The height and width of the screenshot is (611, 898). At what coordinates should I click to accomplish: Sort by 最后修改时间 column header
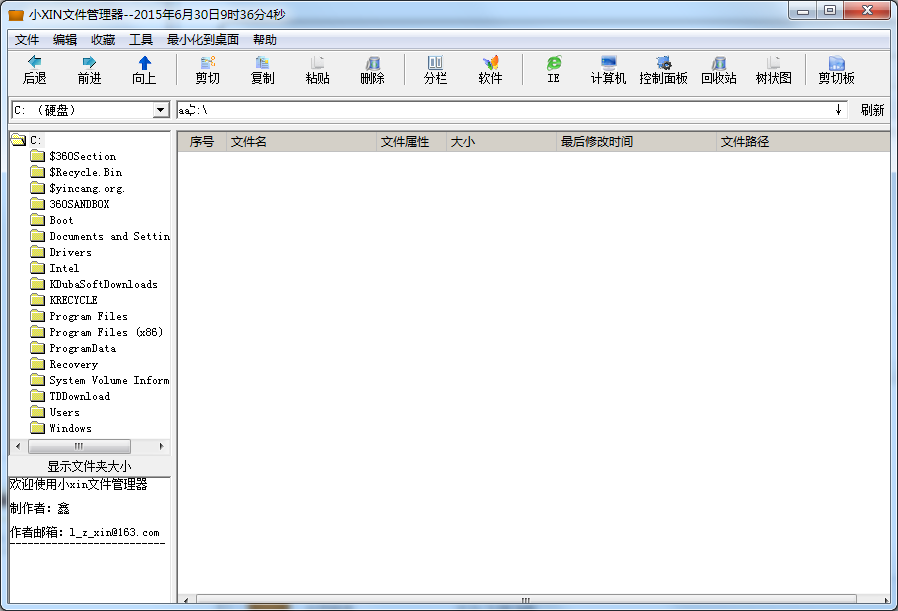tap(637, 142)
